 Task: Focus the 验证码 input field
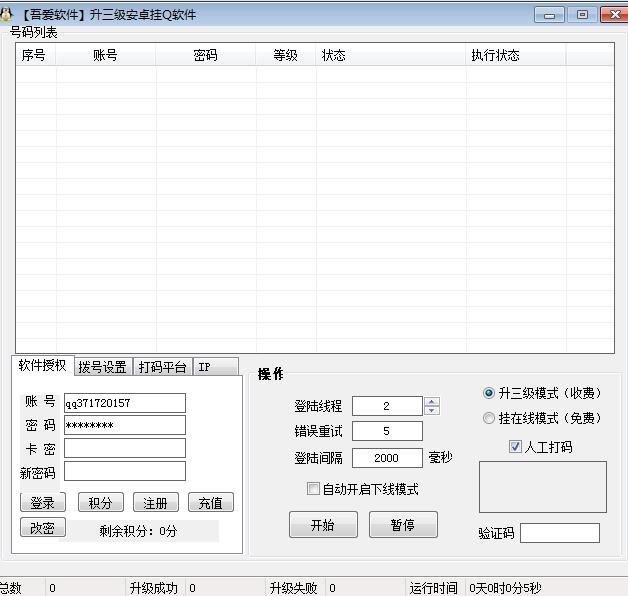click(x=560, y=533)
